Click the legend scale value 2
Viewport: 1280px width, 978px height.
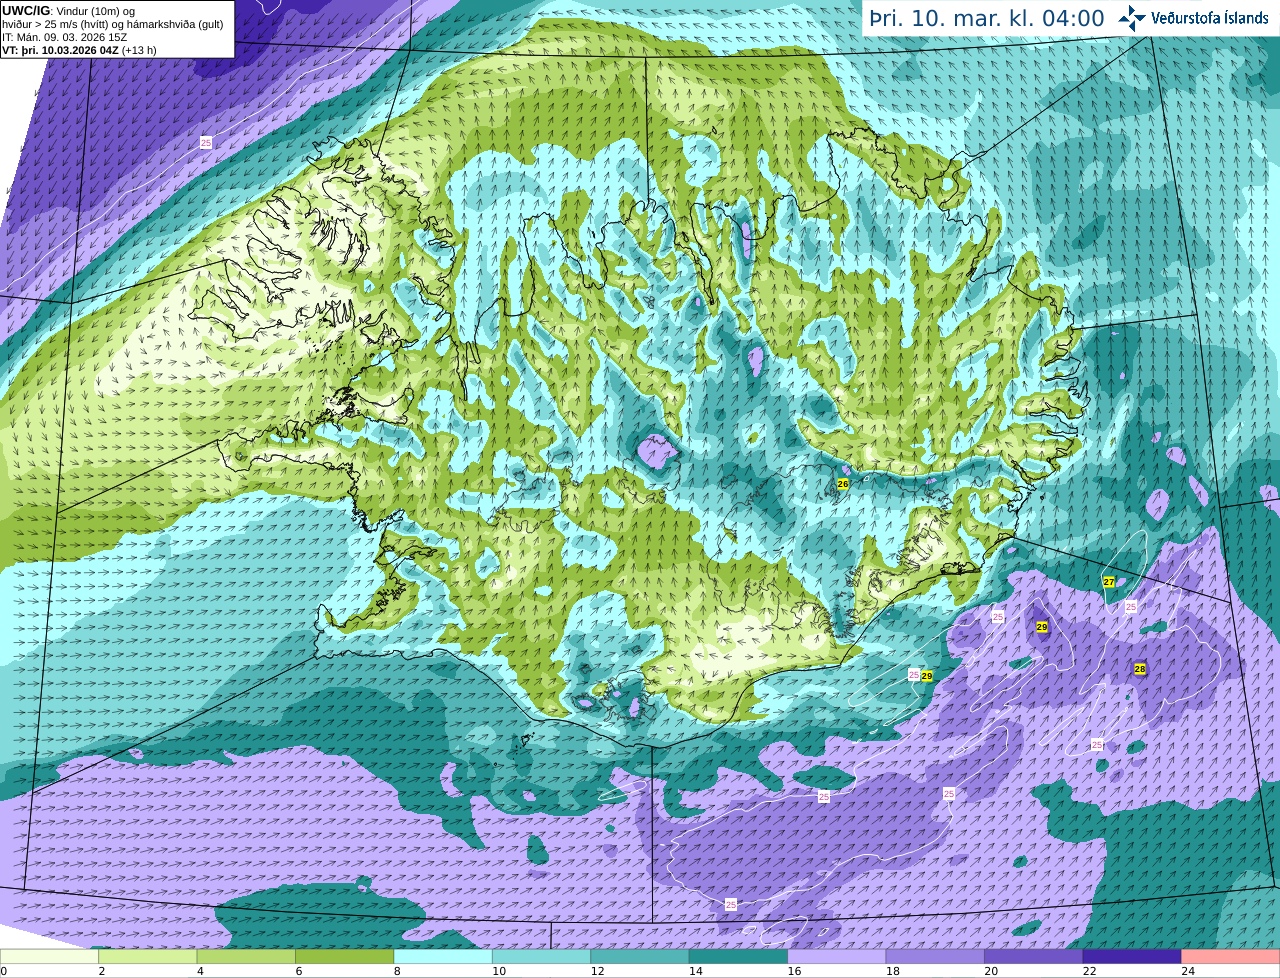click(101, 971)
